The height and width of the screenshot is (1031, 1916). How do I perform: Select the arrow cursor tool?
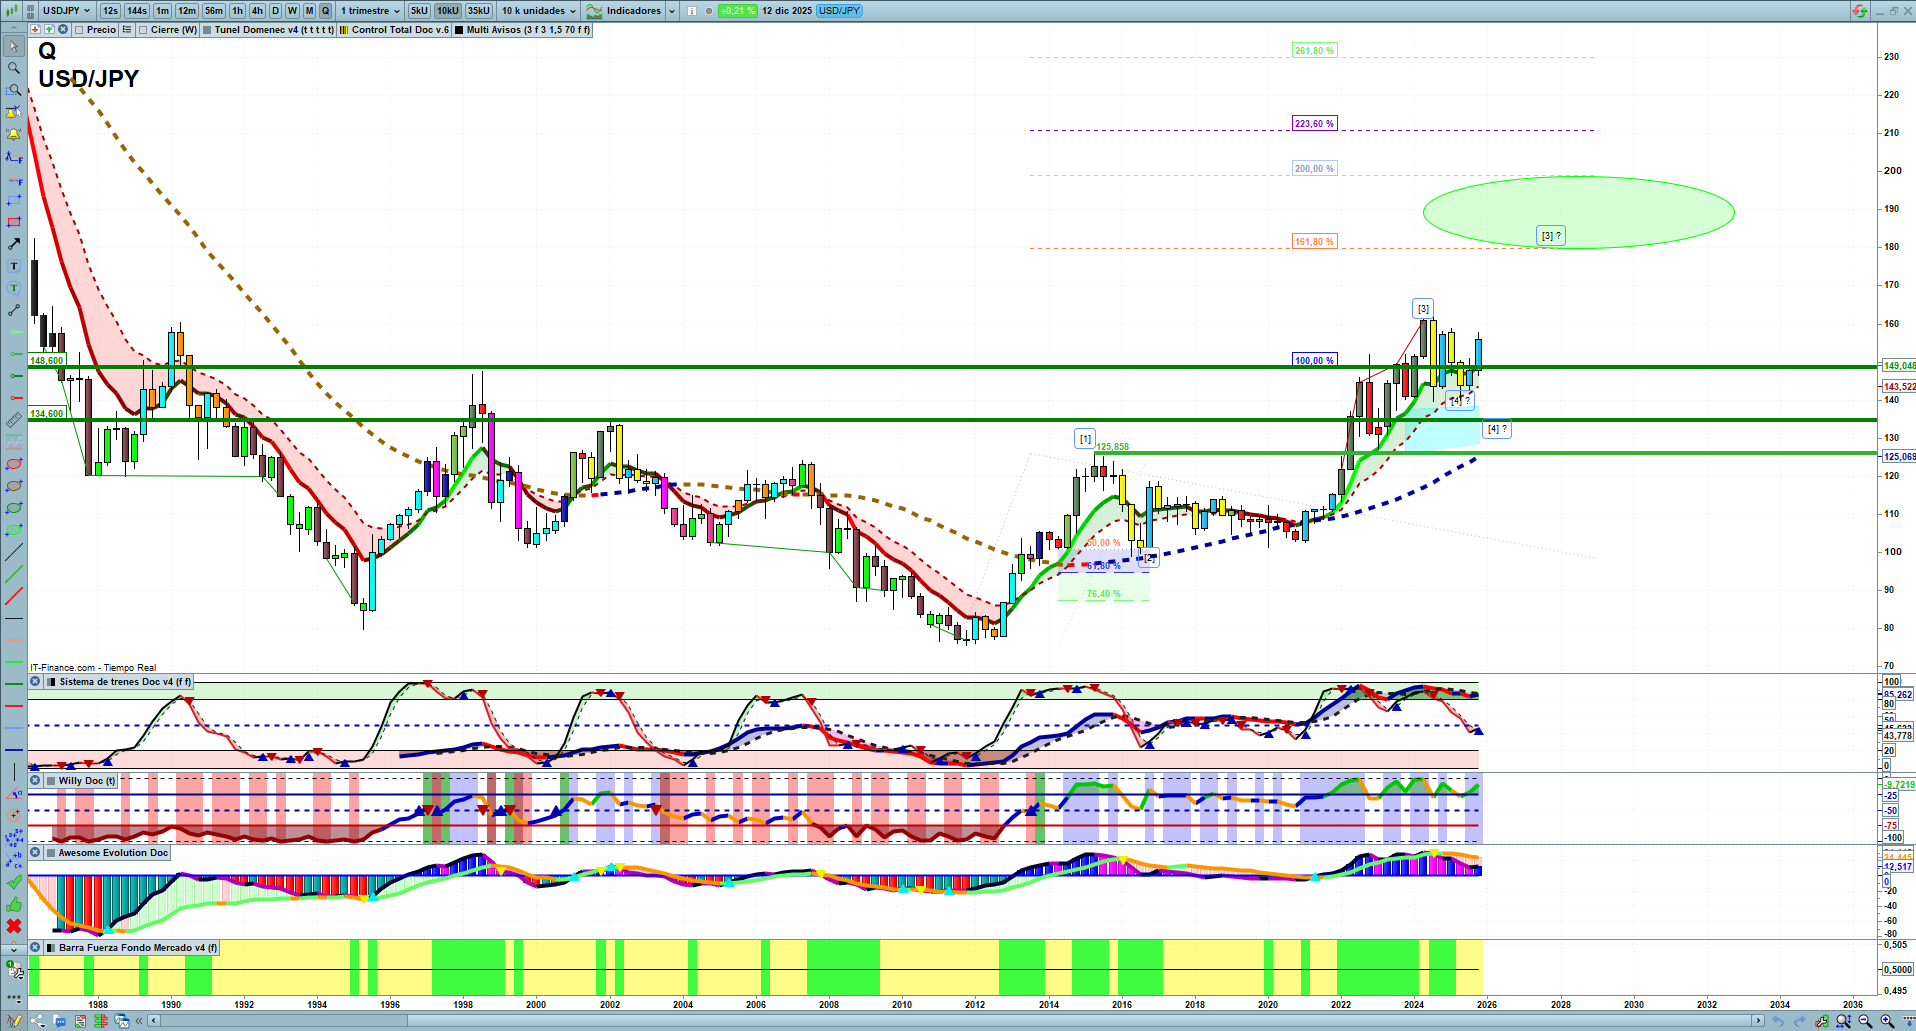click(14, 46)
